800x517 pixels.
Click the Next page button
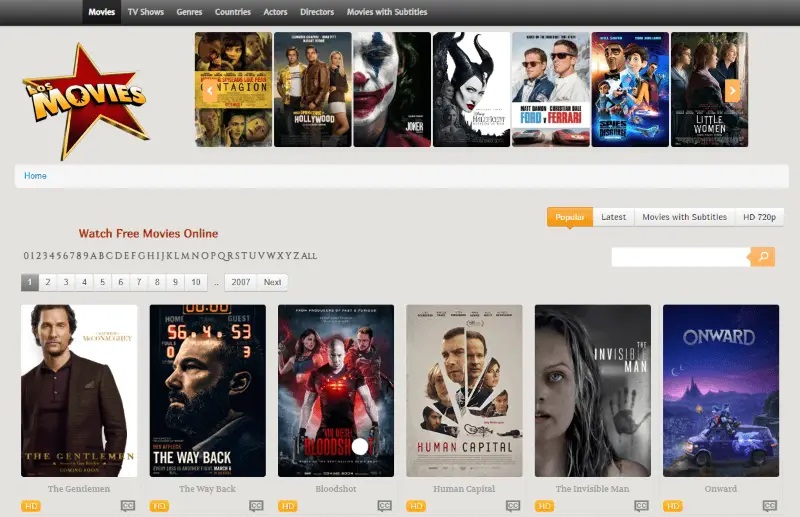272,282
